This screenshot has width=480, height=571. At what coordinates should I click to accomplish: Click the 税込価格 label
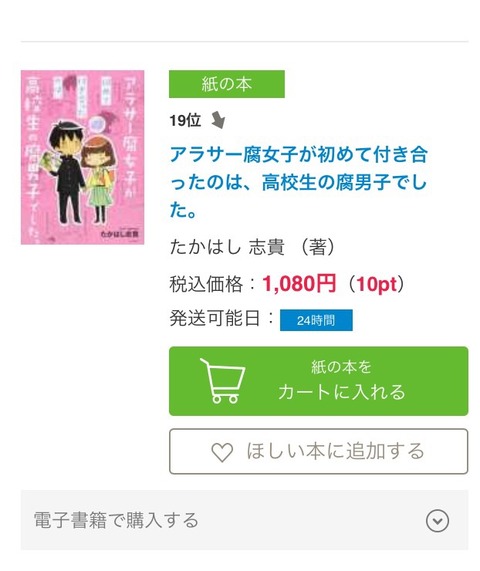point(206,284)
